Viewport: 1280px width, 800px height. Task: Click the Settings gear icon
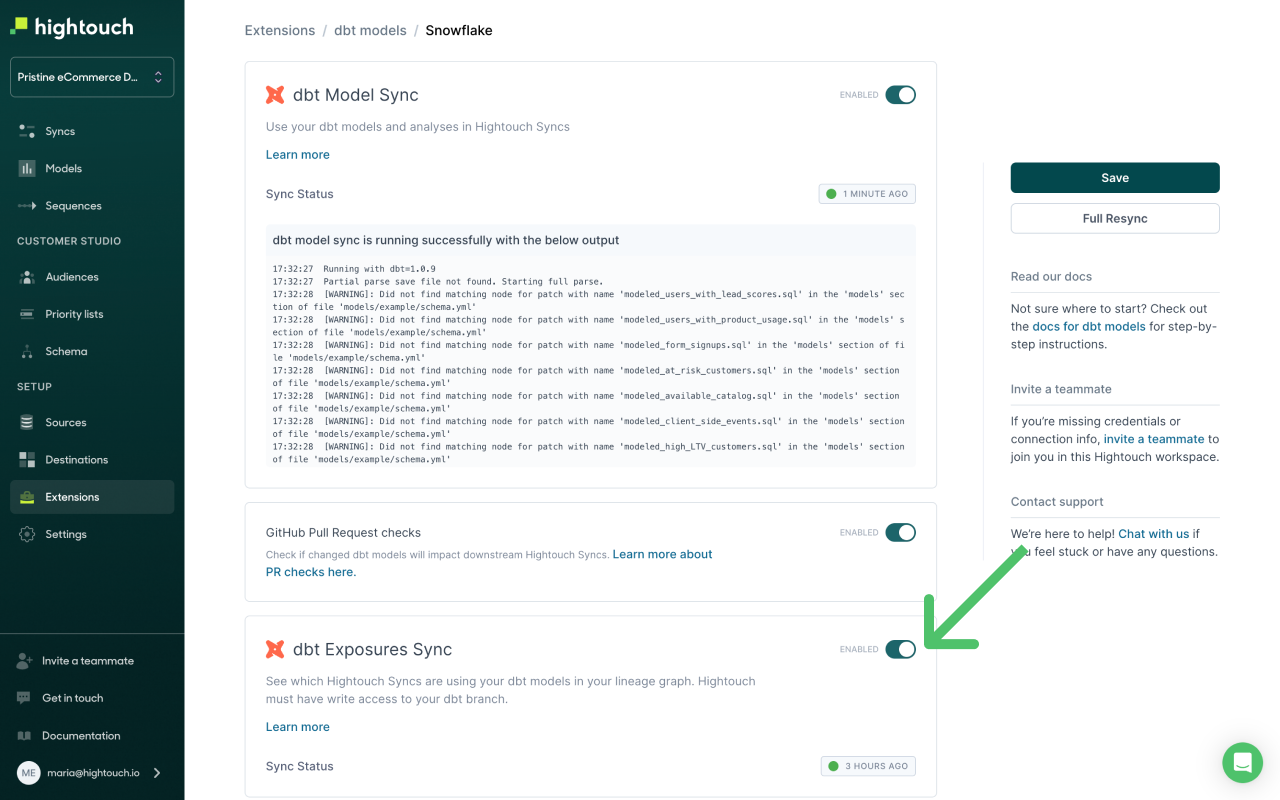pyautogui.click(x=27, y=534)
